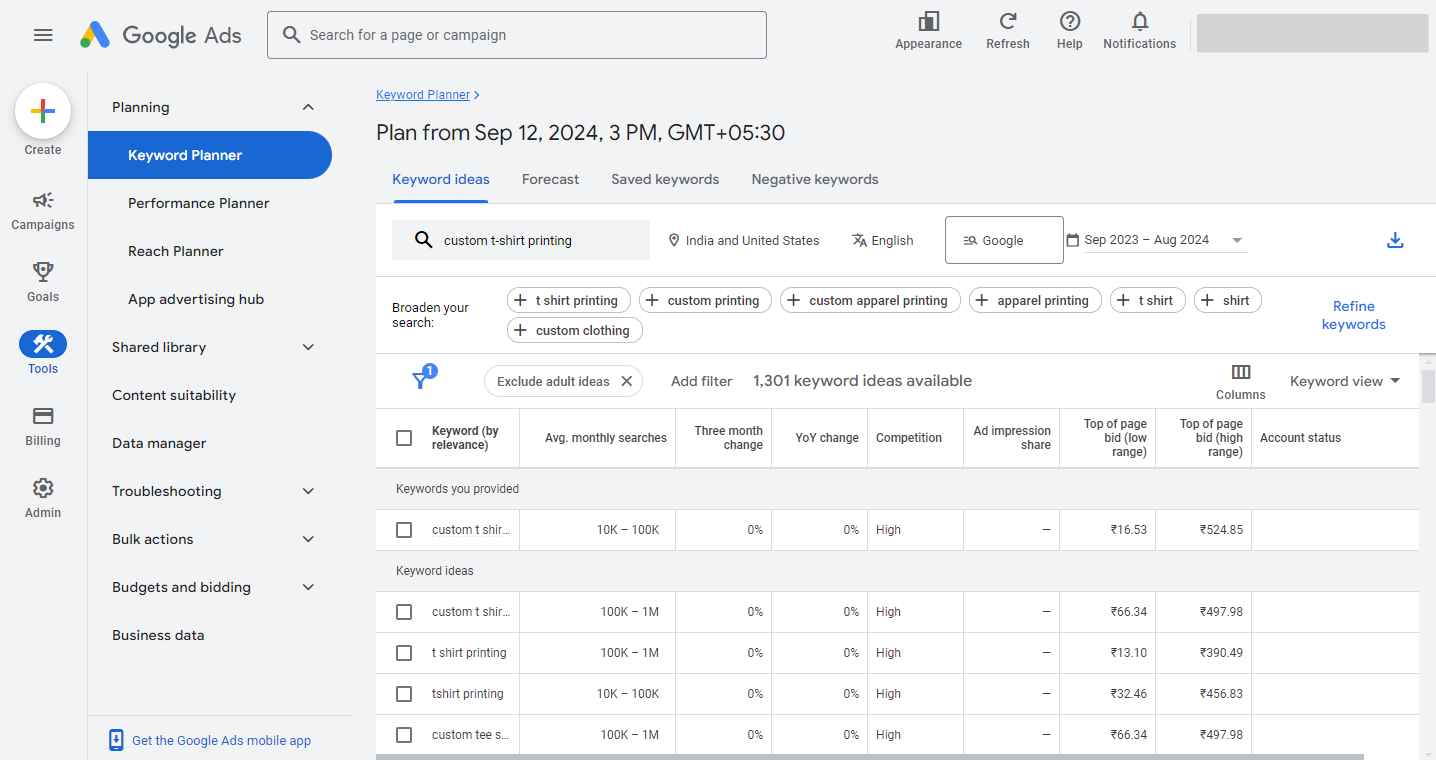Check the 'custom tee s...' row checkbox
Viewport: 1436px width, 760px height.
[404, 735]
